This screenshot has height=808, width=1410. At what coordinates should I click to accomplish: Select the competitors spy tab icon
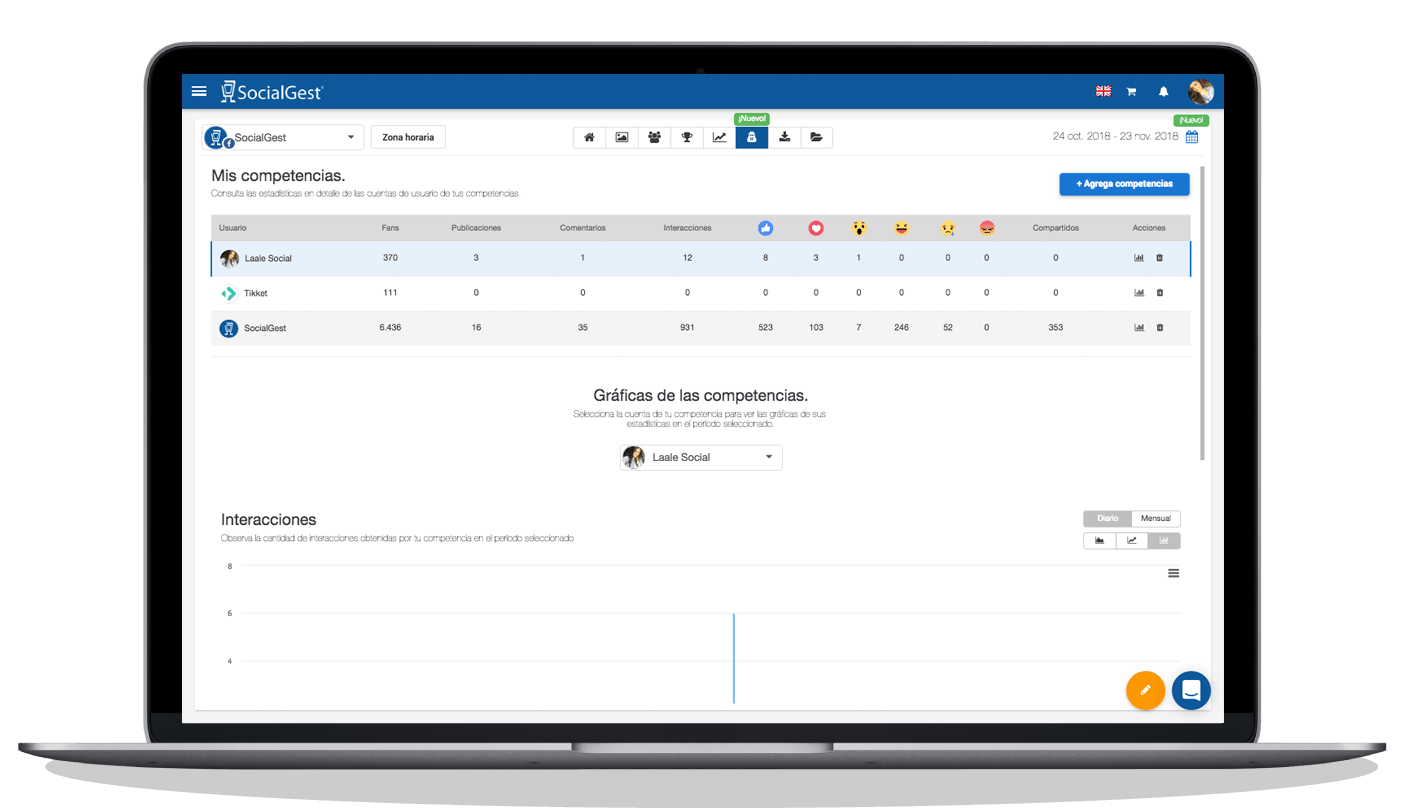[752, 138]
